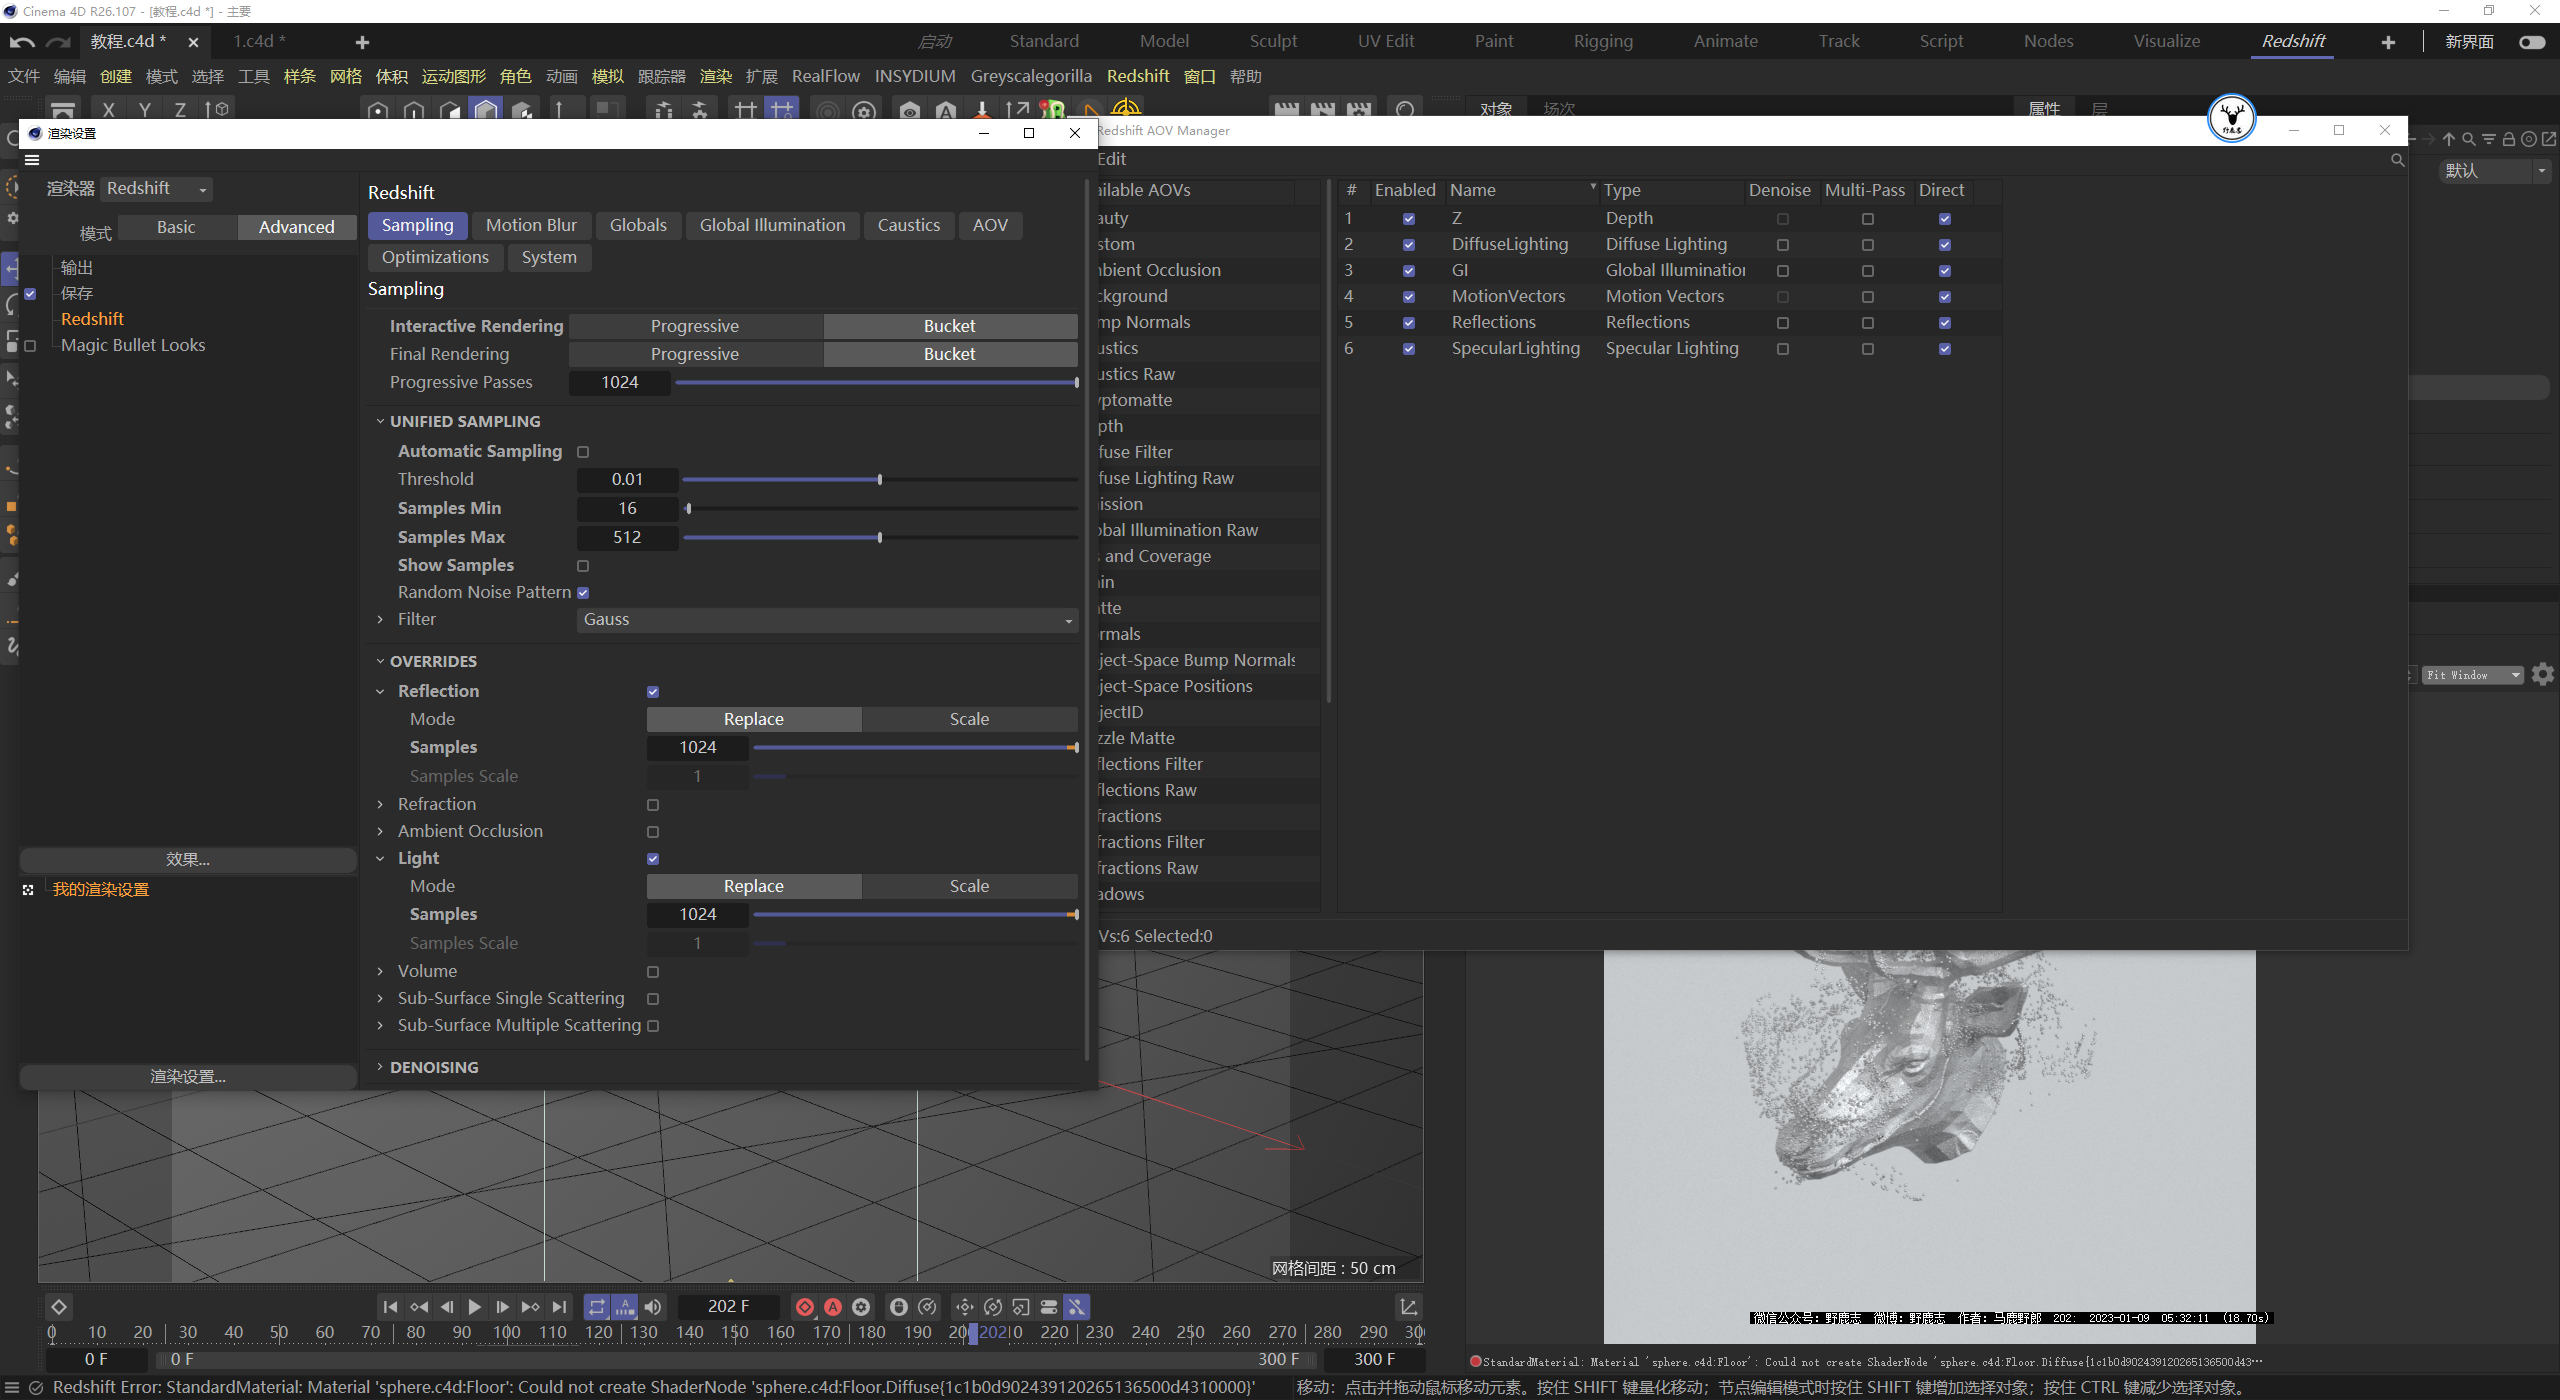Click the timeline sound speaker icon
Image resolution: width=2560 pixels, height=1400 pixels.
pyautogui.click(x=653, y=1307)
